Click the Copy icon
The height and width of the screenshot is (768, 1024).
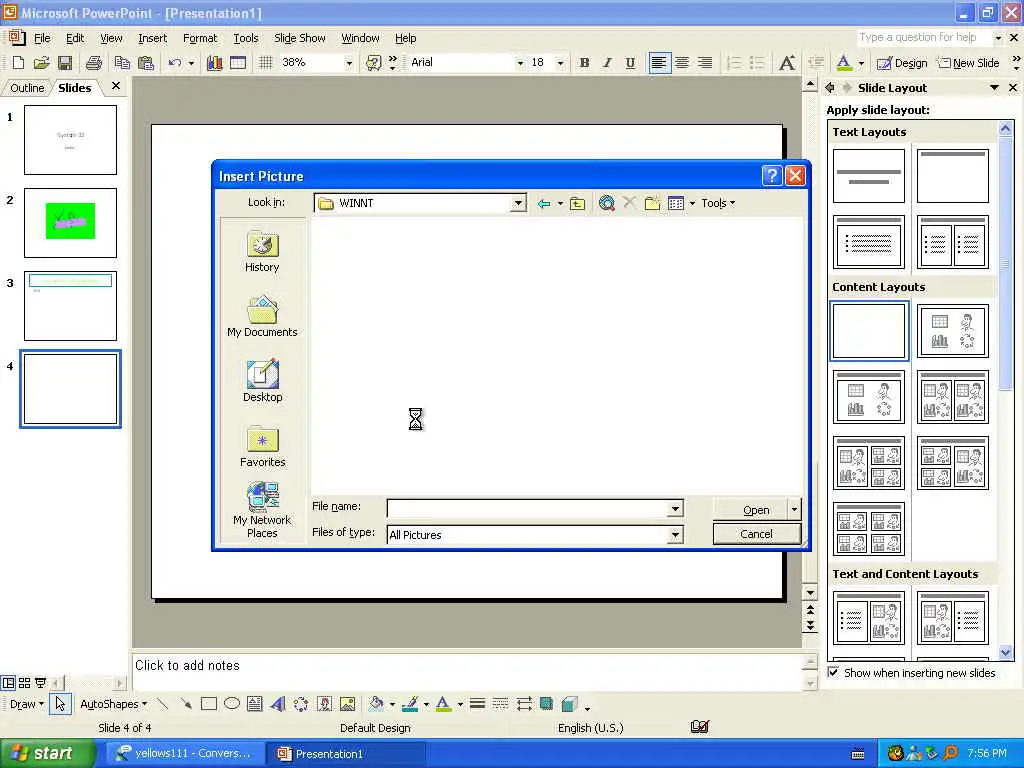122,63
